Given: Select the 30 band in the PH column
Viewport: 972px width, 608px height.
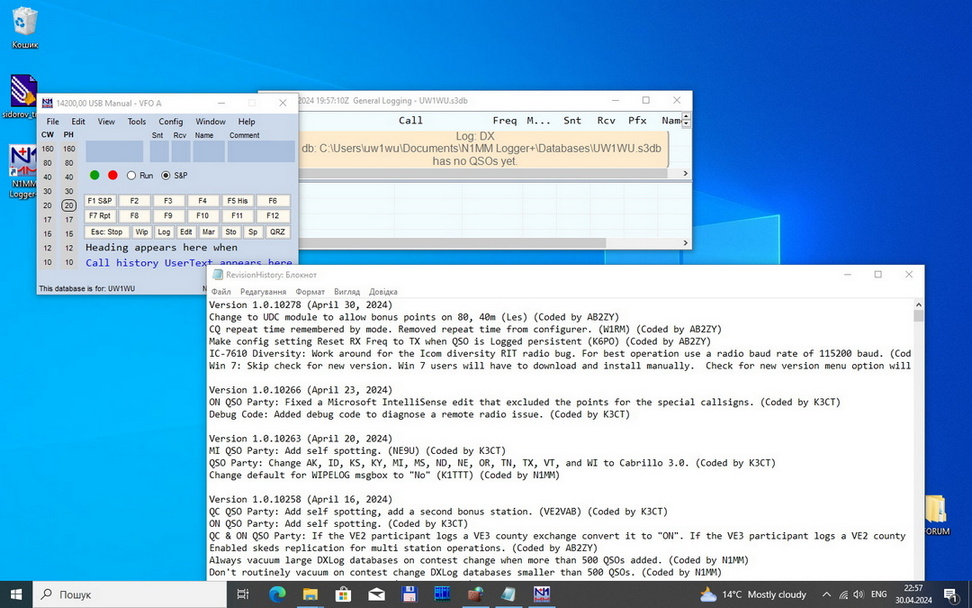Looking at the screenshot, I should coord(69,192).
